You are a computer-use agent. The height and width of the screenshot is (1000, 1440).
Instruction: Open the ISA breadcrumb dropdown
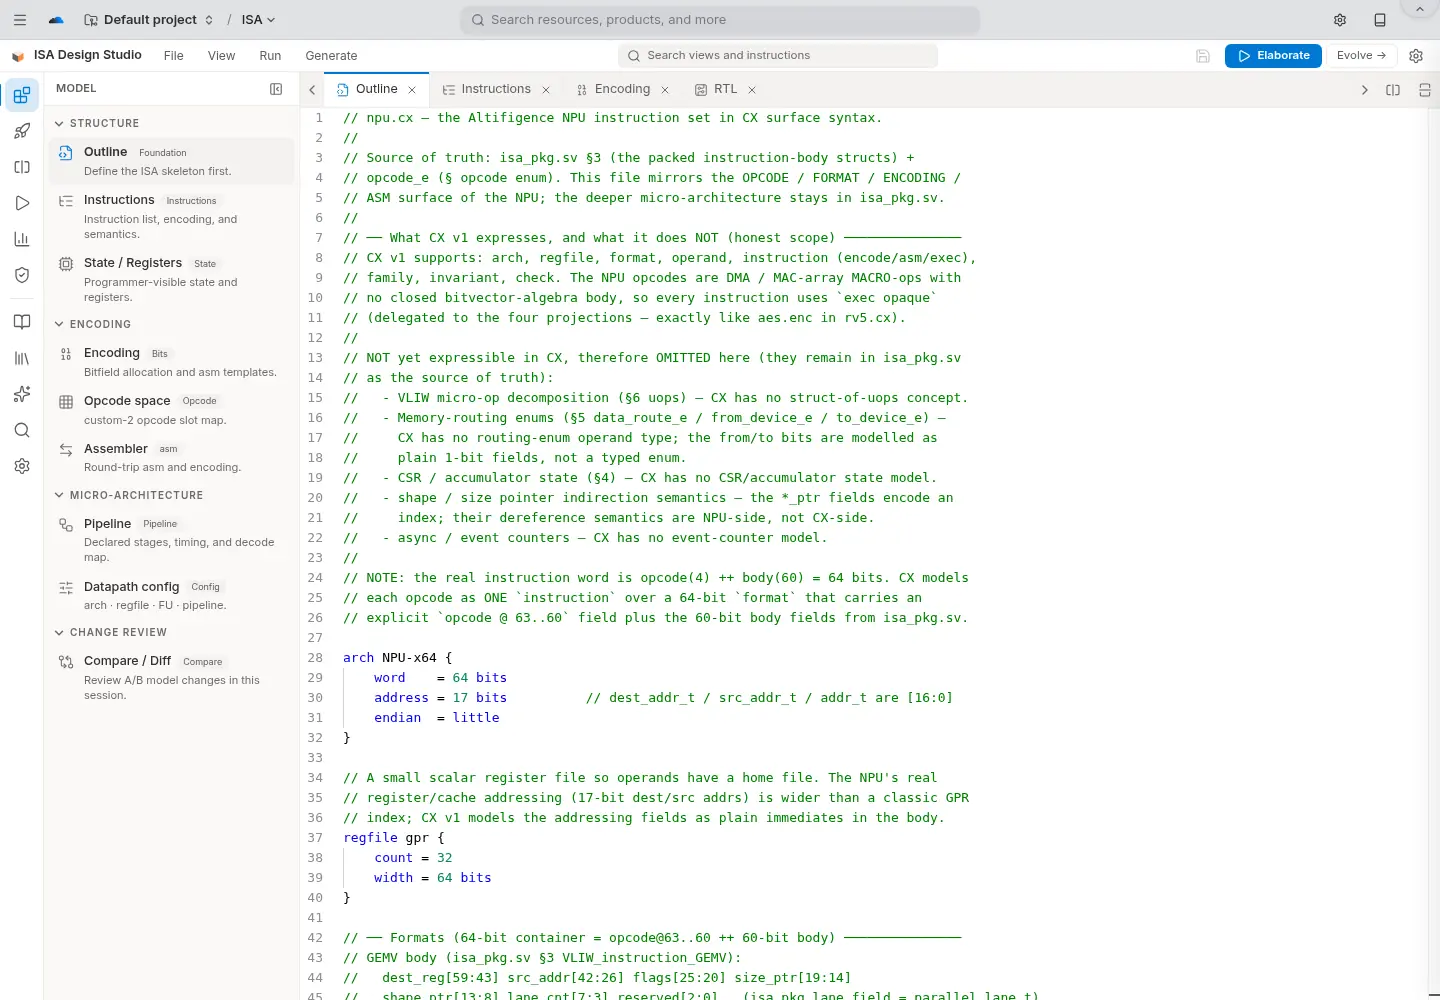click(x=258, y=20)
